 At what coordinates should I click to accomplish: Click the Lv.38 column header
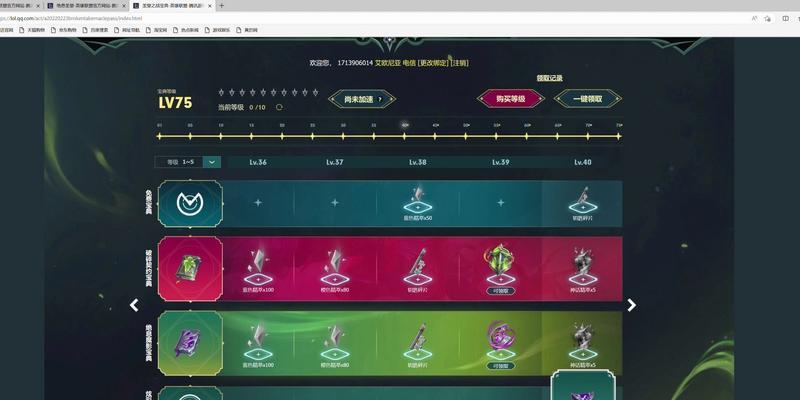click(x=417, y=162)
